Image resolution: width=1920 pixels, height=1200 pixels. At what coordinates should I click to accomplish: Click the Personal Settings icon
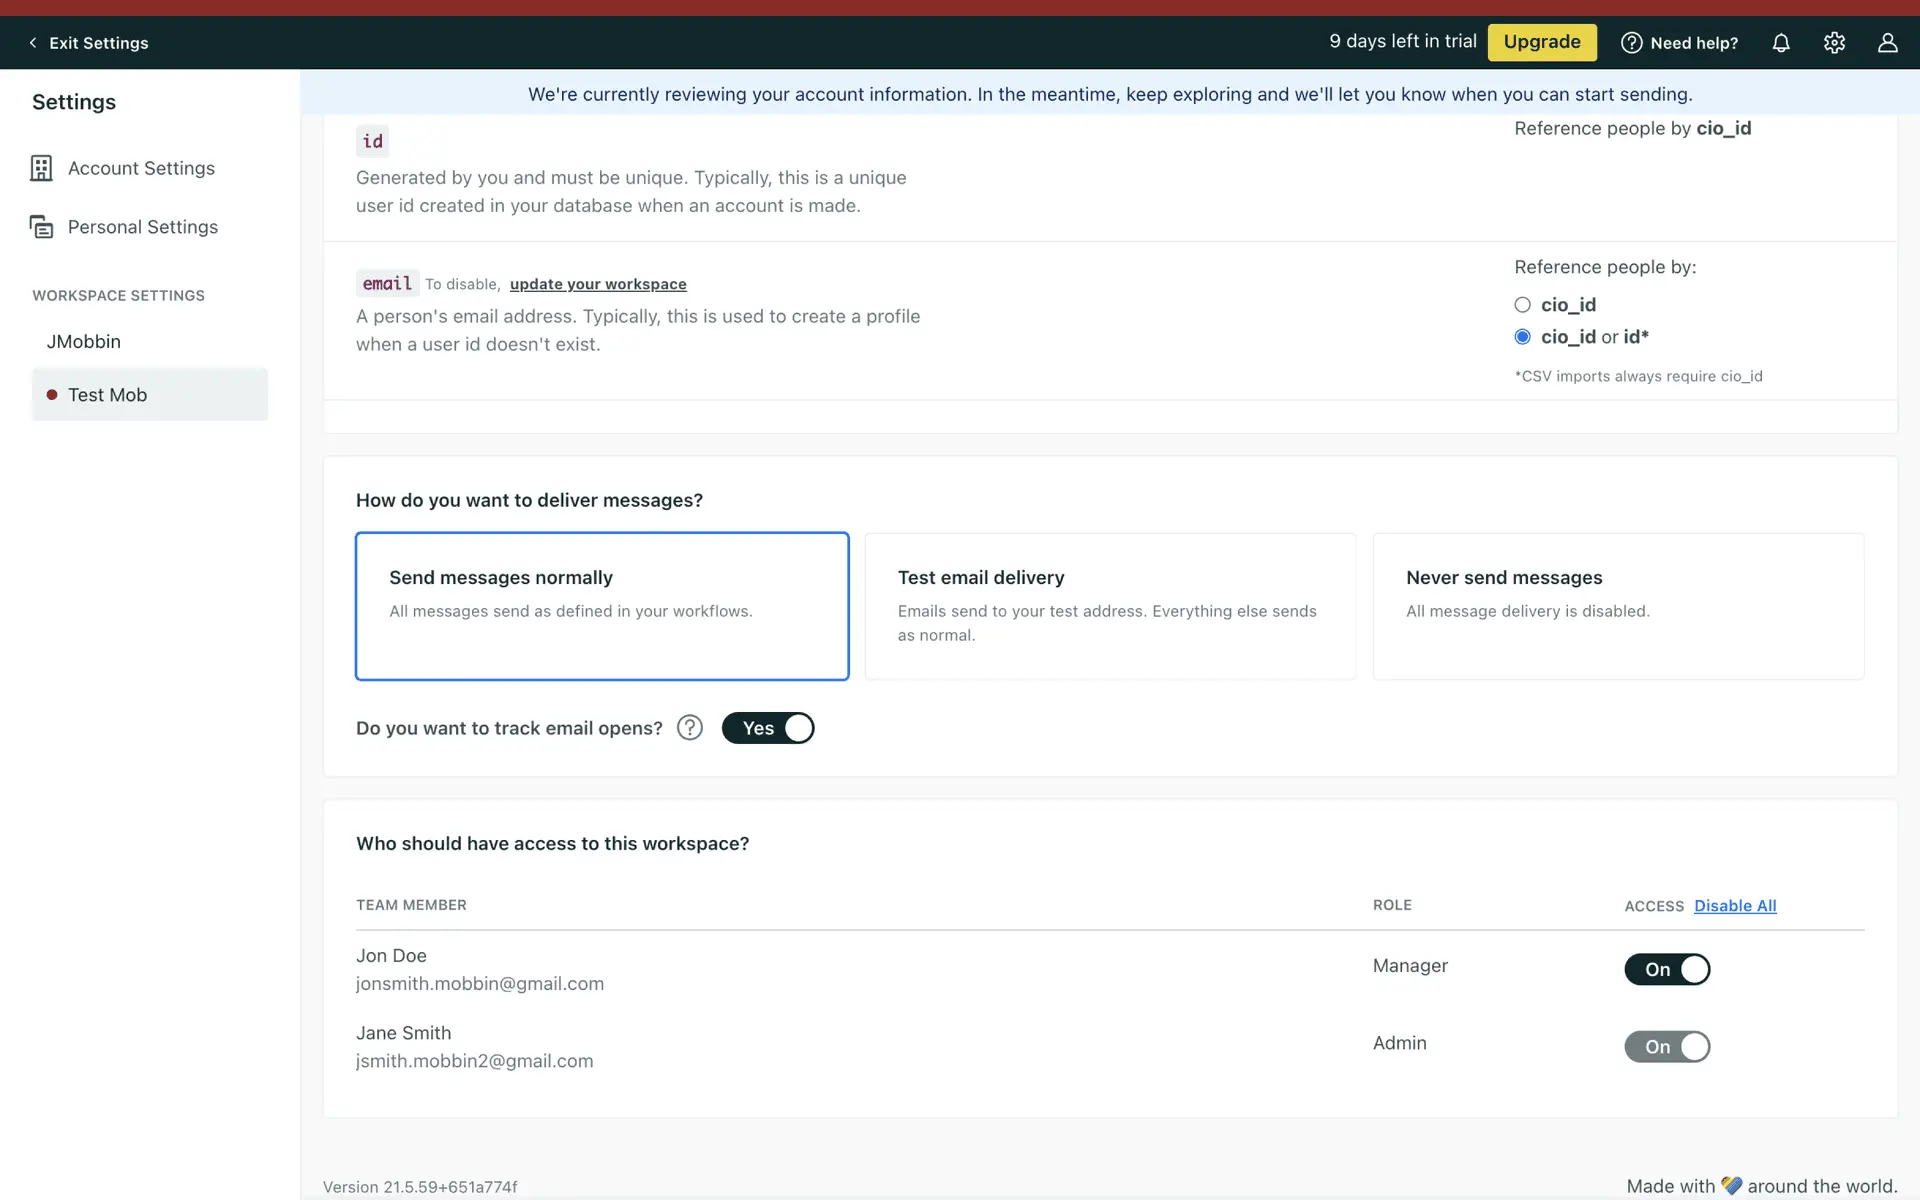click(41, 227)
